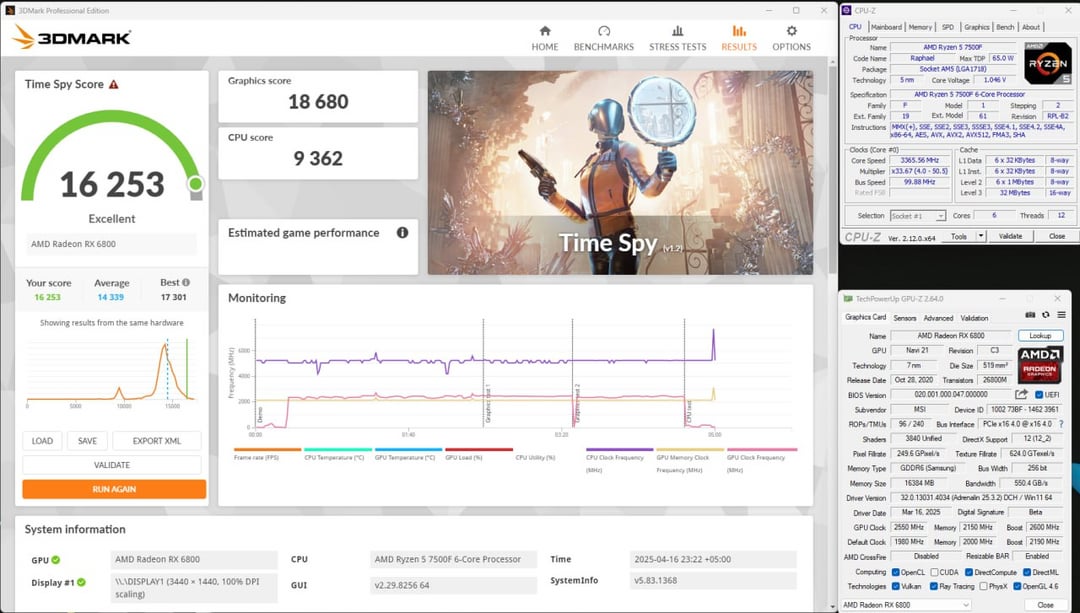This screenshot has width=1080, height=613.
Task: Click the GPU-Z title bar app icon
Action: coord(848,299)
